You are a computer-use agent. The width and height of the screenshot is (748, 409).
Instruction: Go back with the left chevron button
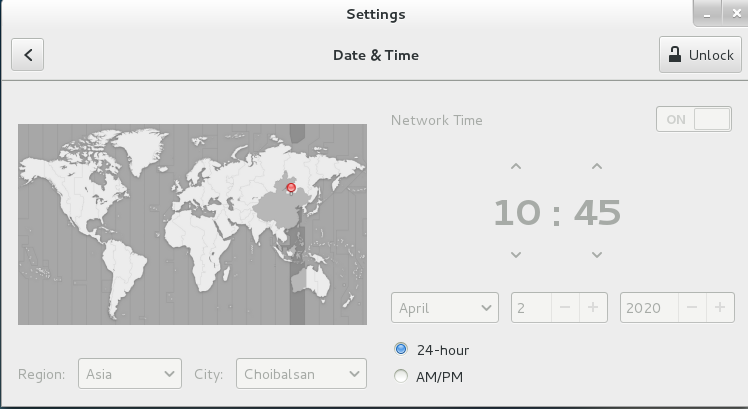click(28, 55)
